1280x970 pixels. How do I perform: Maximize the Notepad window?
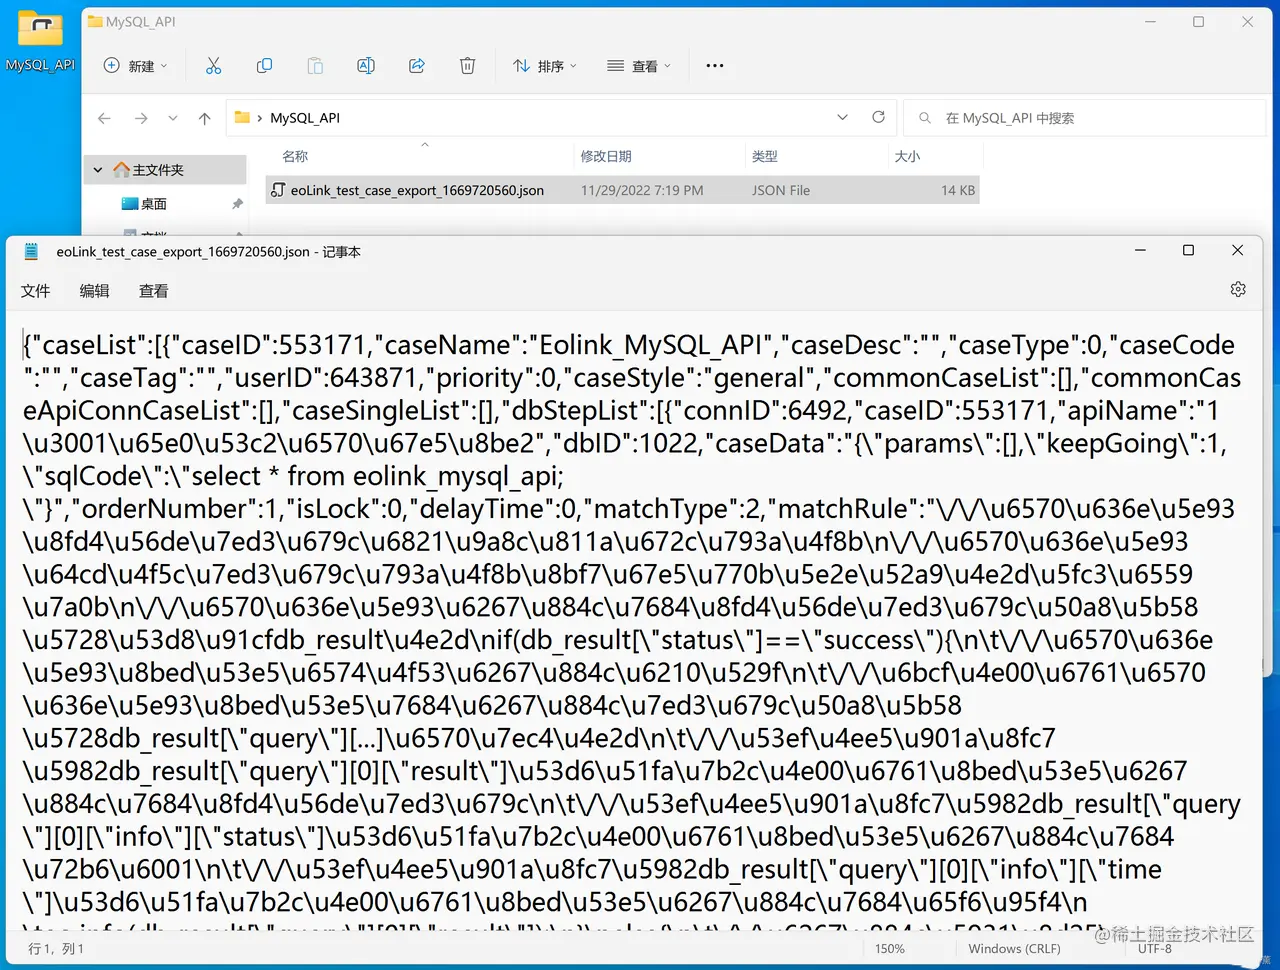point(1188,250)
